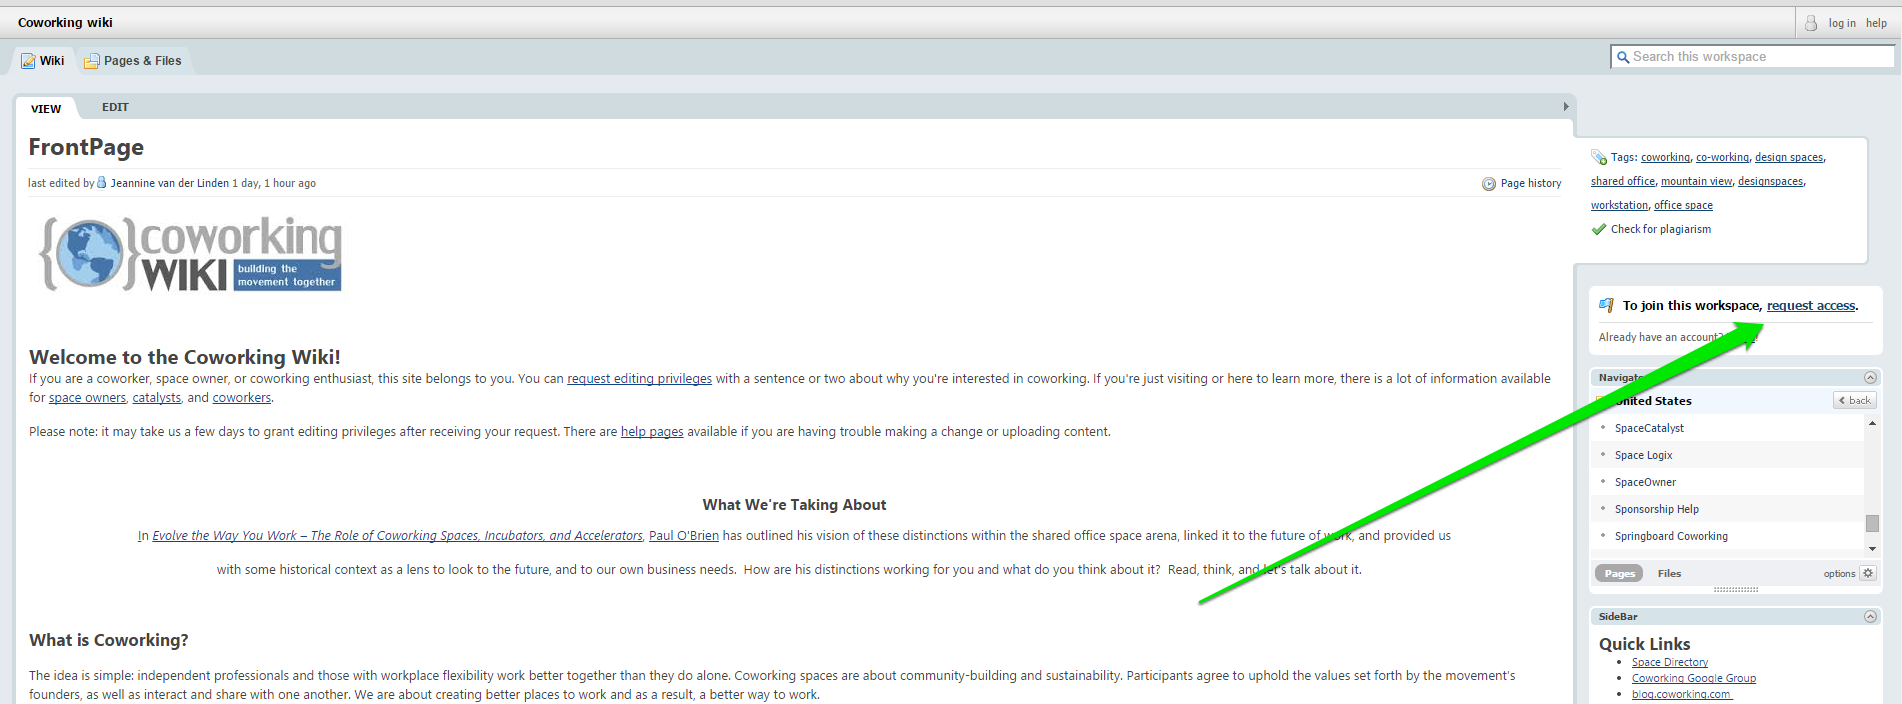
Task: Click the Navigator scrollbar thumb
Action: pyautogui.click(x=1872, y=523)
